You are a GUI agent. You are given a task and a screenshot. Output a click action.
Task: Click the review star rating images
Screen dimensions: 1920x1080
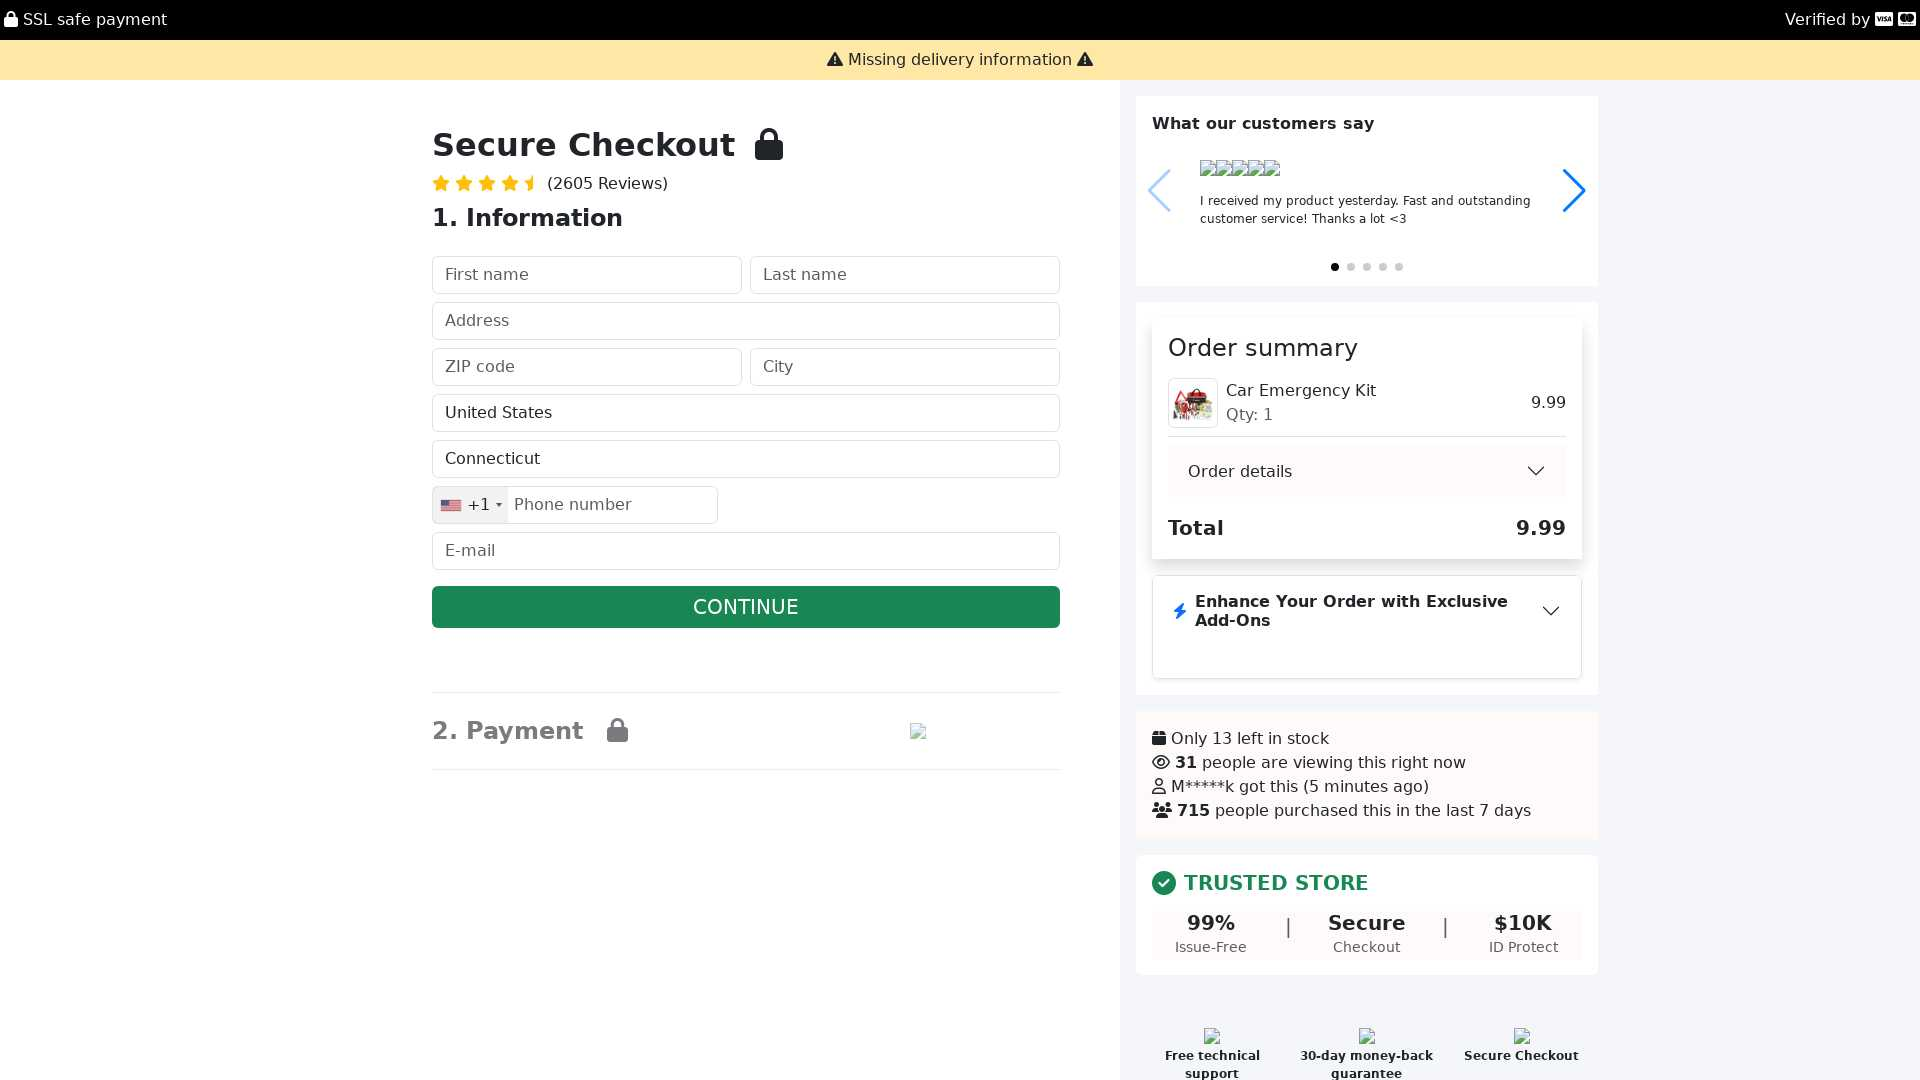(1240, 168)
